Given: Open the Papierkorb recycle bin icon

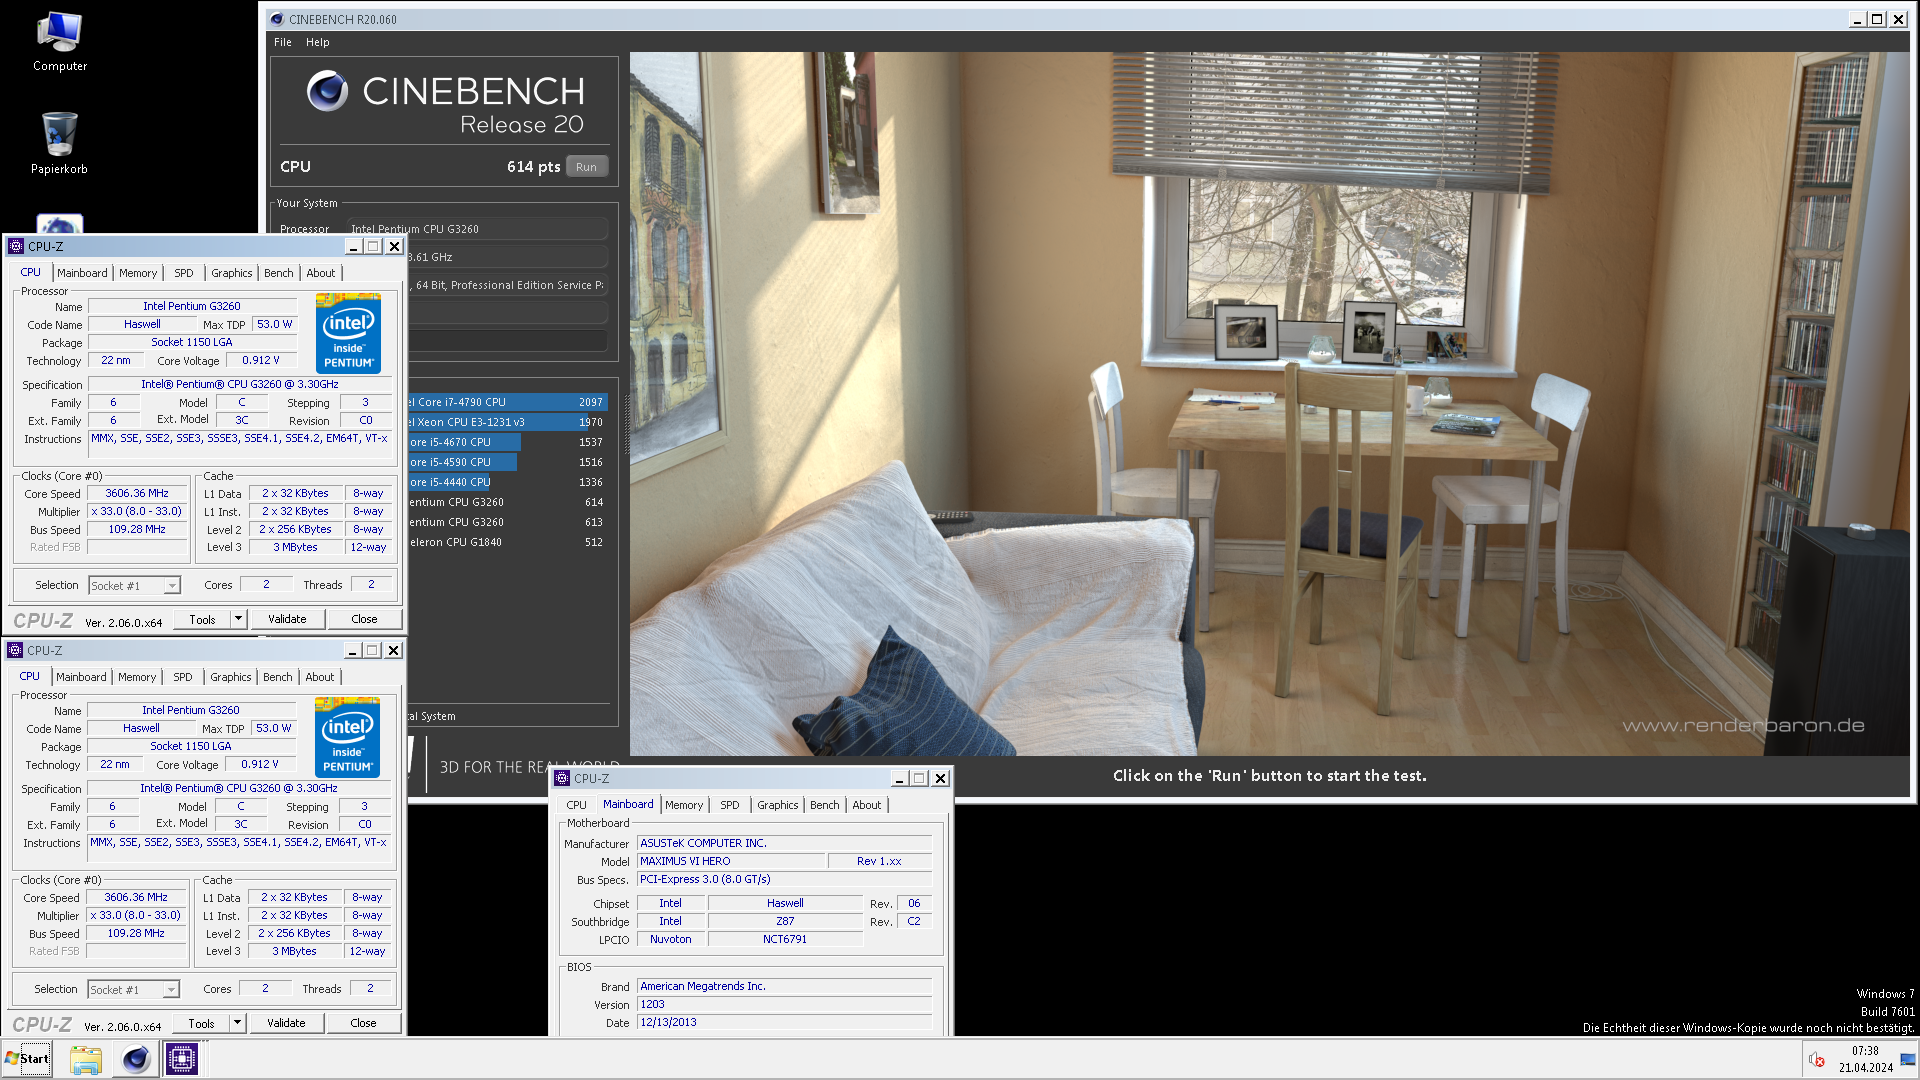Looking at the screenshot, I should click(59, 143).
